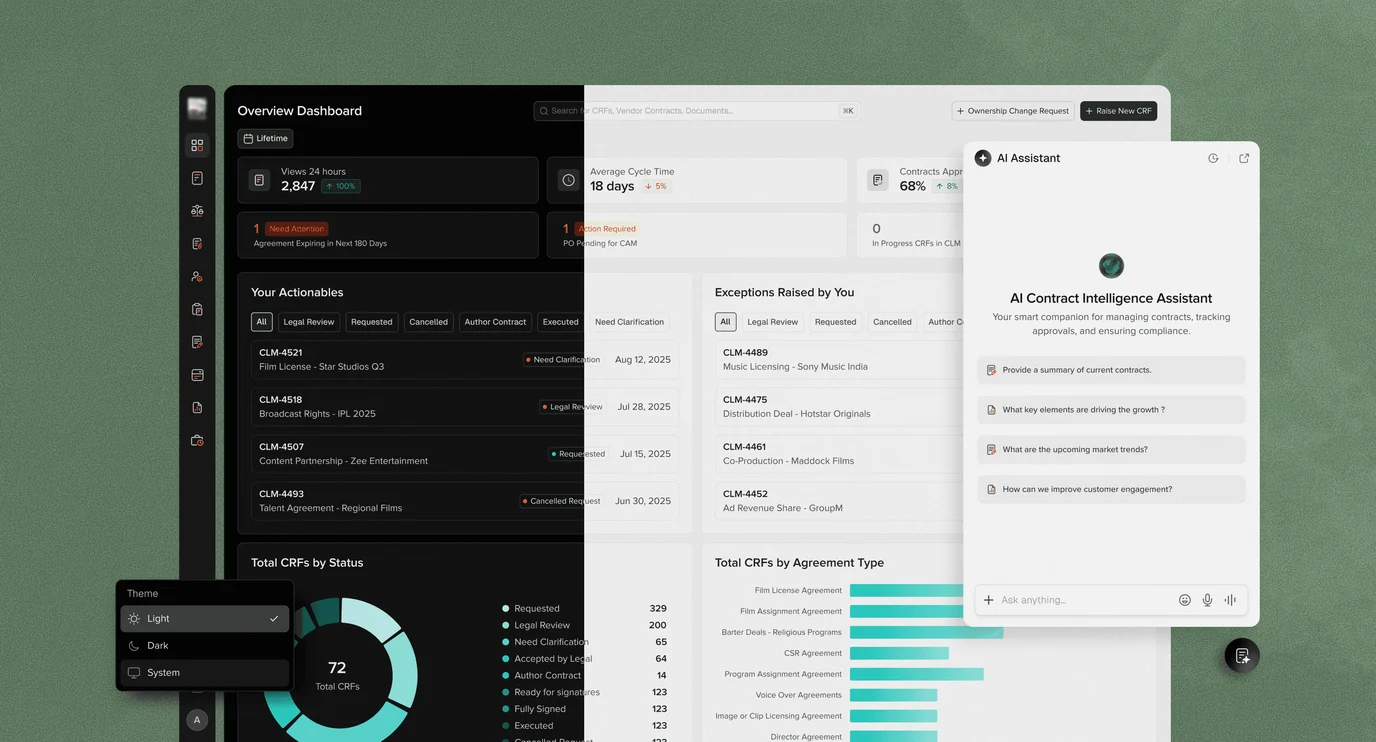Open the briefcase clock sidebar icon

tap(197, 440)
